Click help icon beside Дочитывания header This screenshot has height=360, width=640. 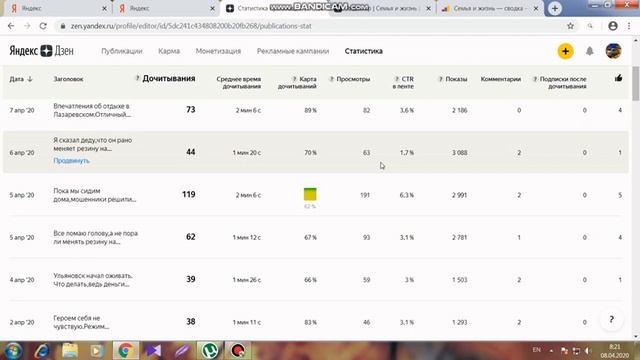[138, 78]
